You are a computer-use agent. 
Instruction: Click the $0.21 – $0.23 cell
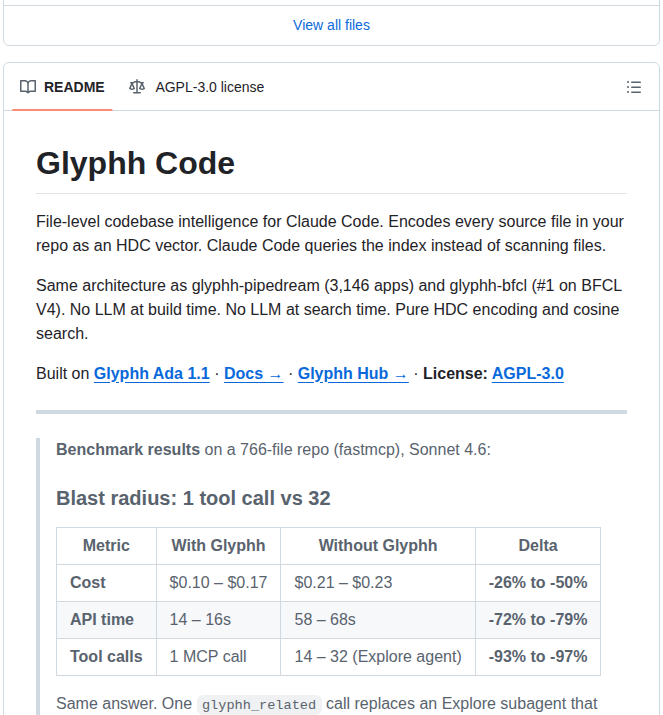coord(378,583)
